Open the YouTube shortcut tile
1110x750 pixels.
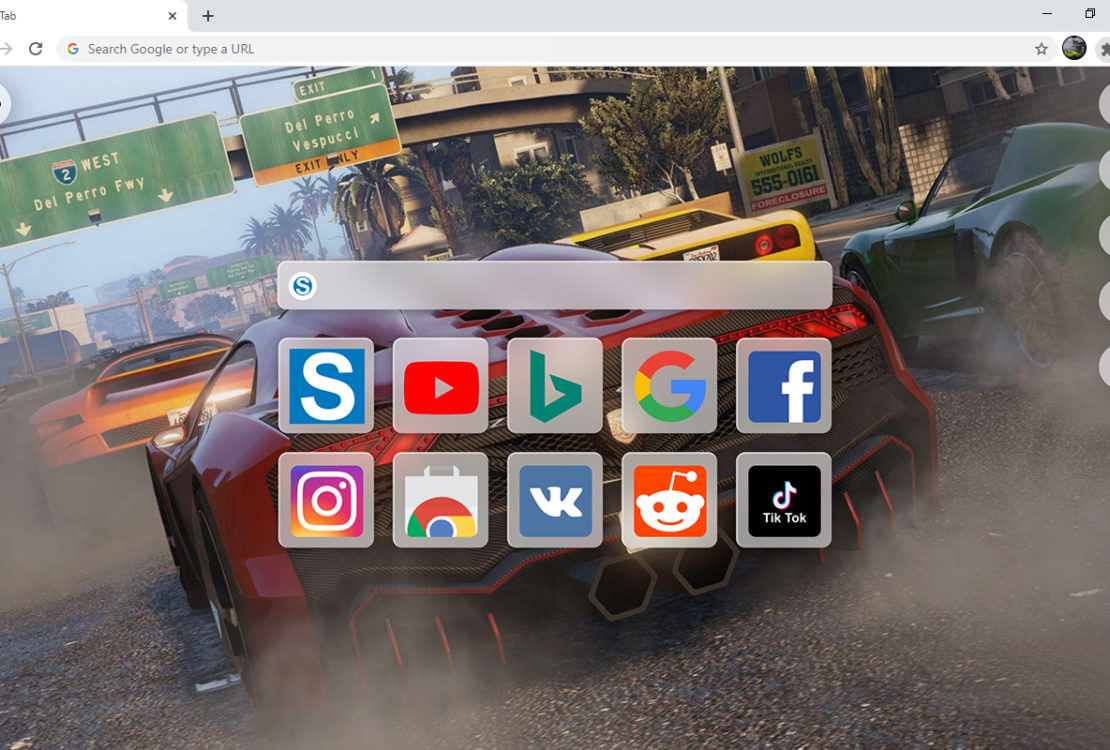441,386
